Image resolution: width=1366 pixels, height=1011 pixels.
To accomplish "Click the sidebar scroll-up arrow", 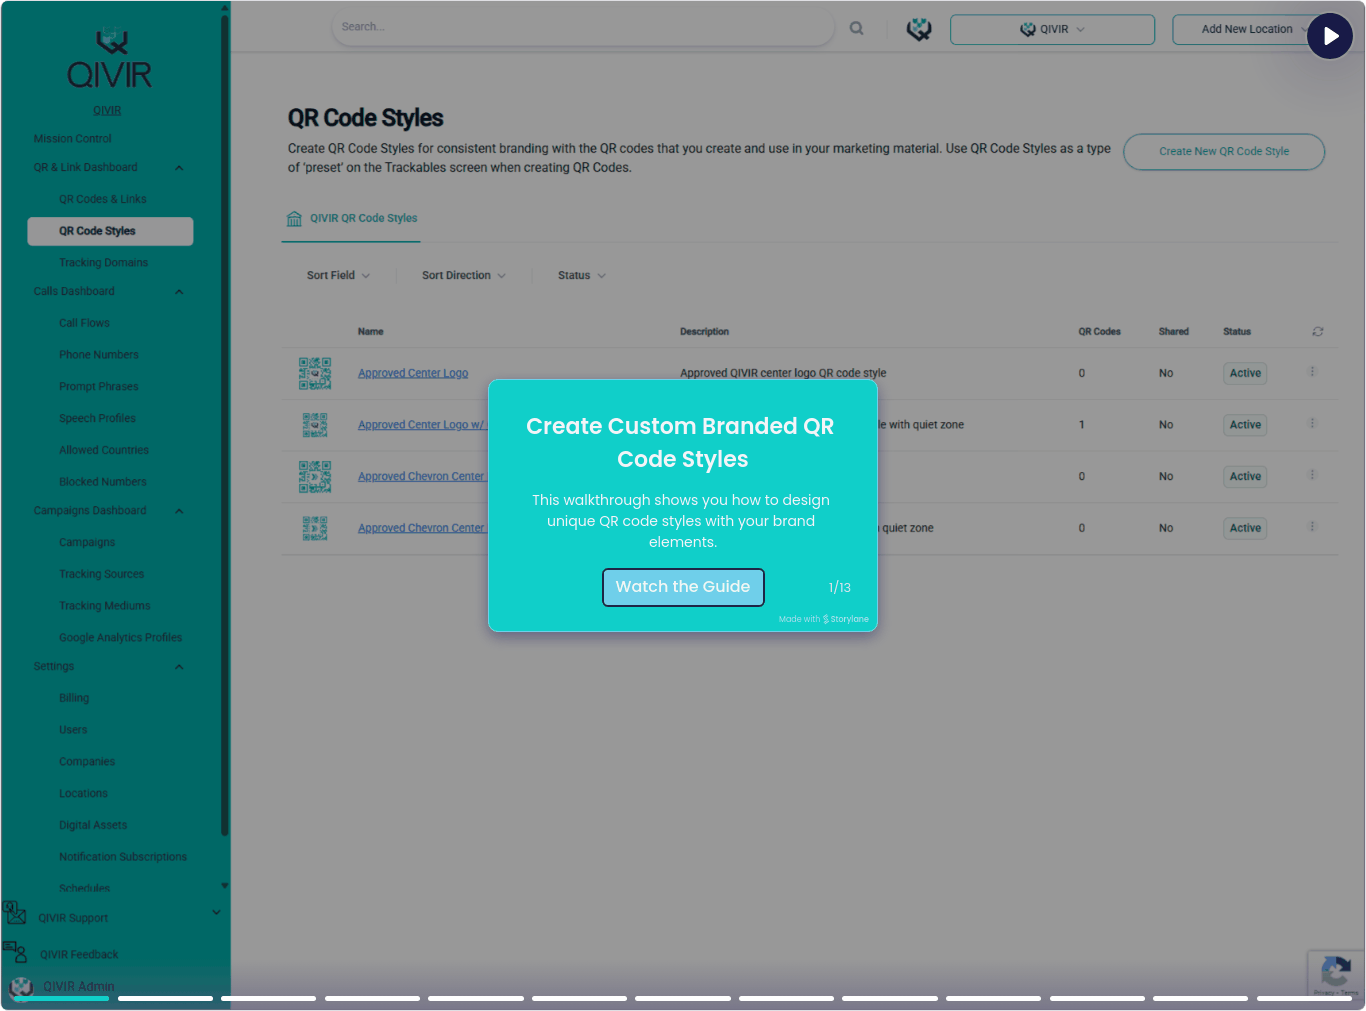I will click(x=225, y=8).
